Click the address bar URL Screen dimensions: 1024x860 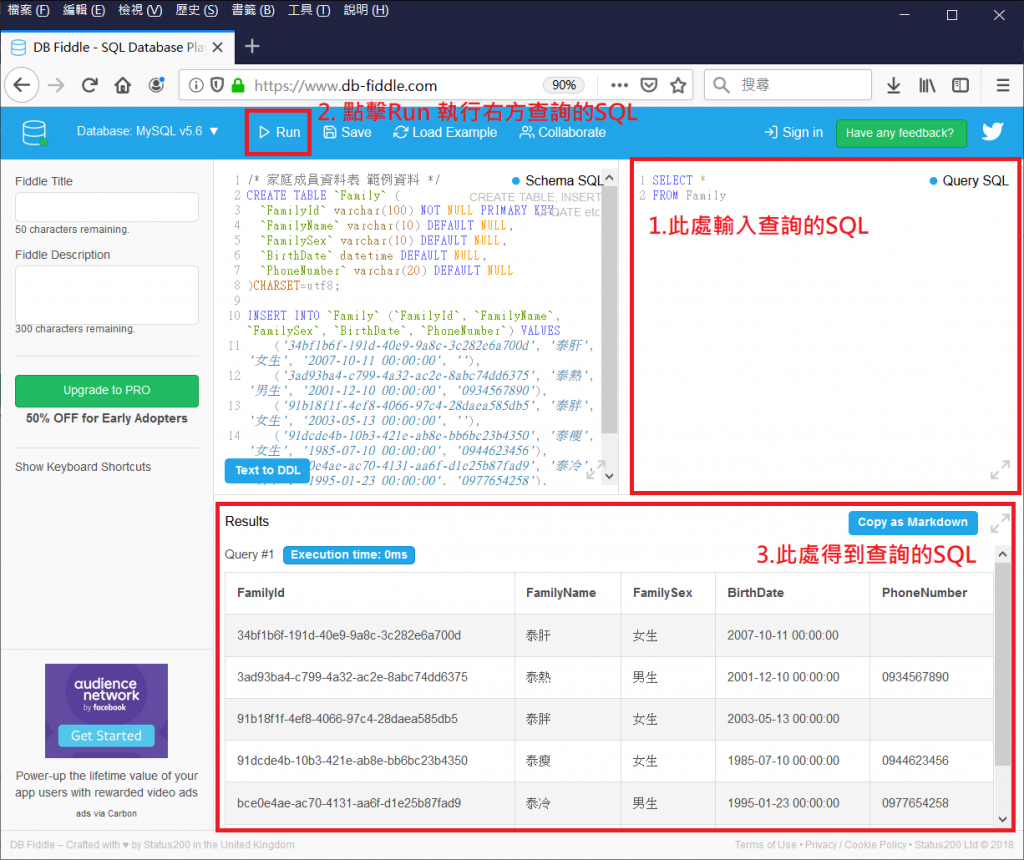(345, 86)
